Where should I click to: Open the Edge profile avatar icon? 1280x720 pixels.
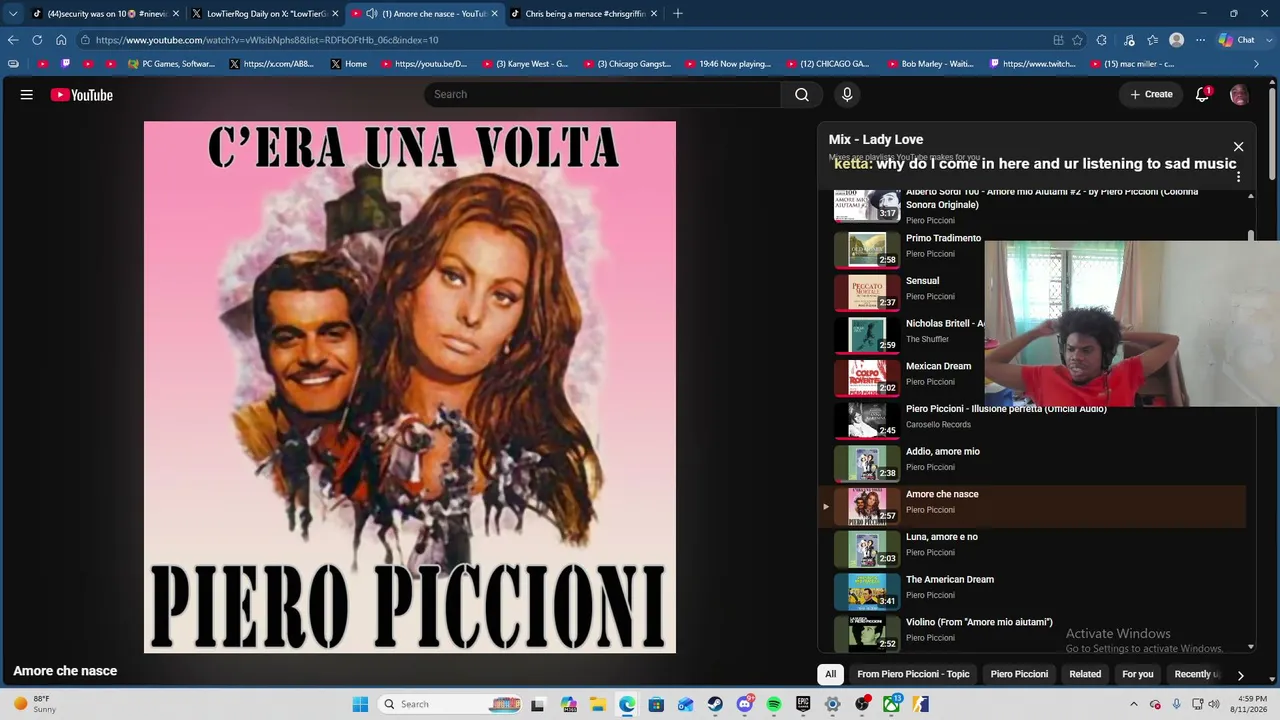click(1176, 40)
